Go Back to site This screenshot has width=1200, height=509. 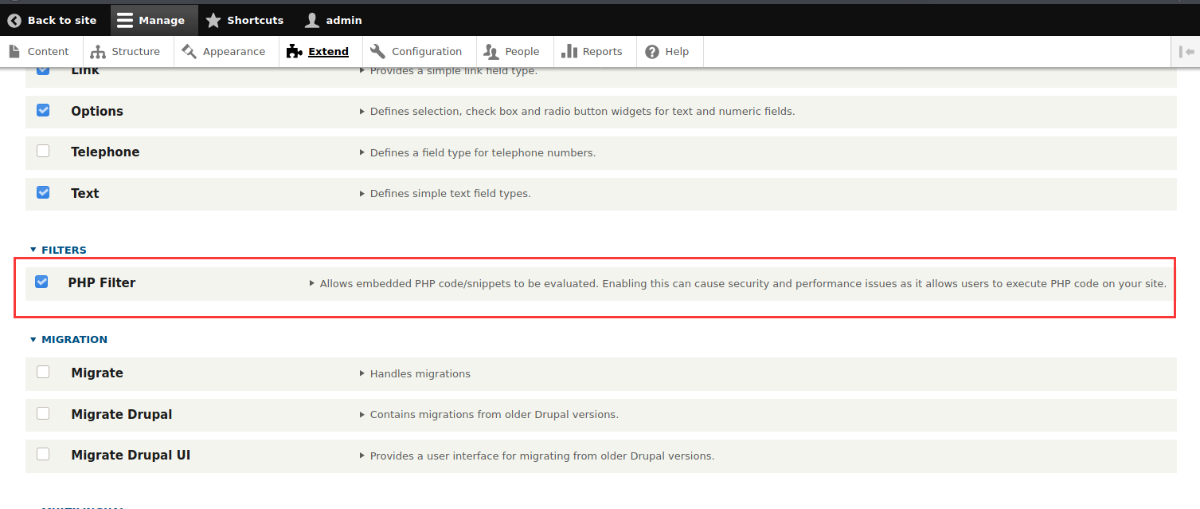point(53,20)
